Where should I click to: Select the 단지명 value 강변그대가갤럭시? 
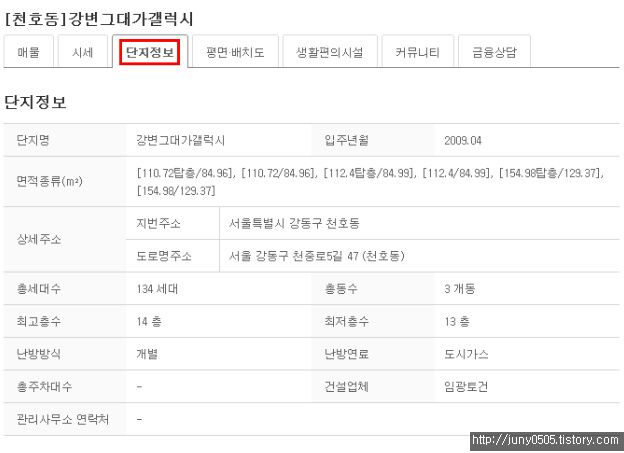pyautogui.click(x=181, y=140)
